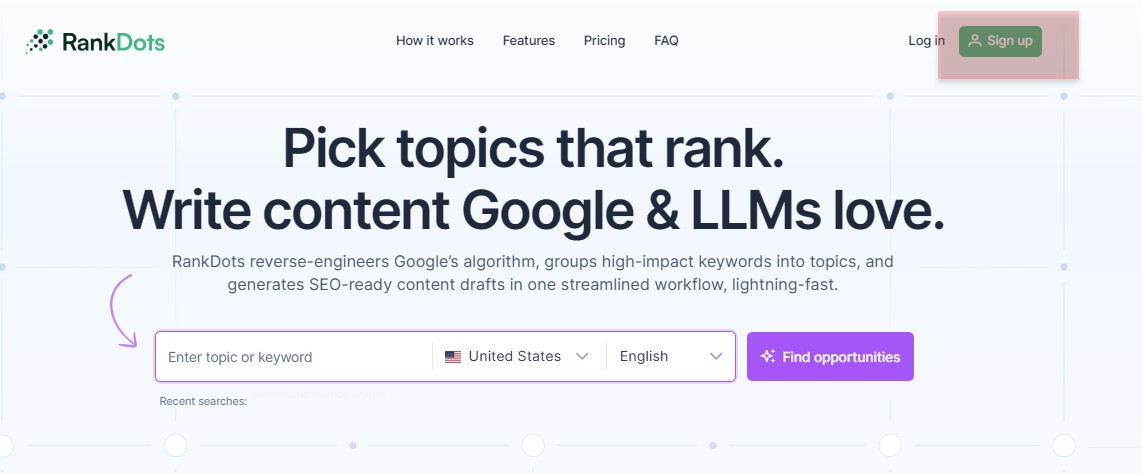Click the user icon in Sign up

point(975,41)
